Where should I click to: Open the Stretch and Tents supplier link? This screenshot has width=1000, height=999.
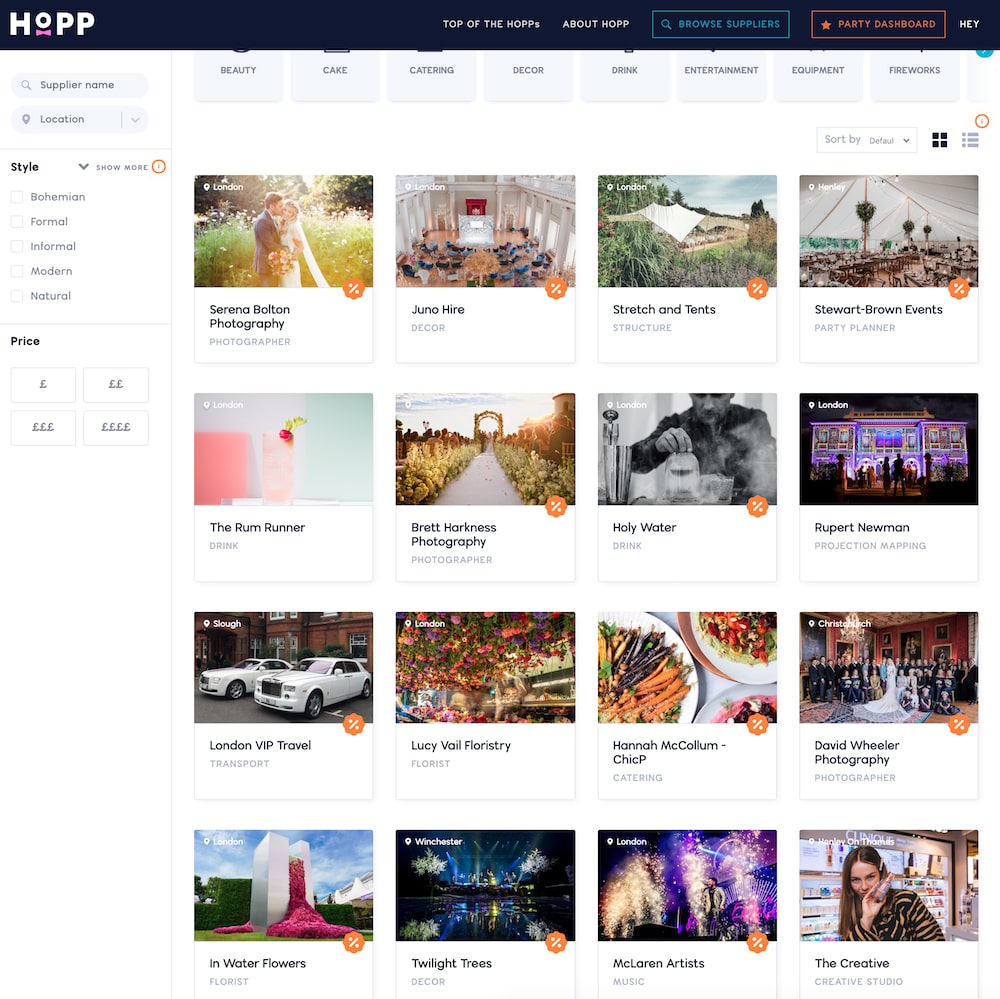pos(664,309)
